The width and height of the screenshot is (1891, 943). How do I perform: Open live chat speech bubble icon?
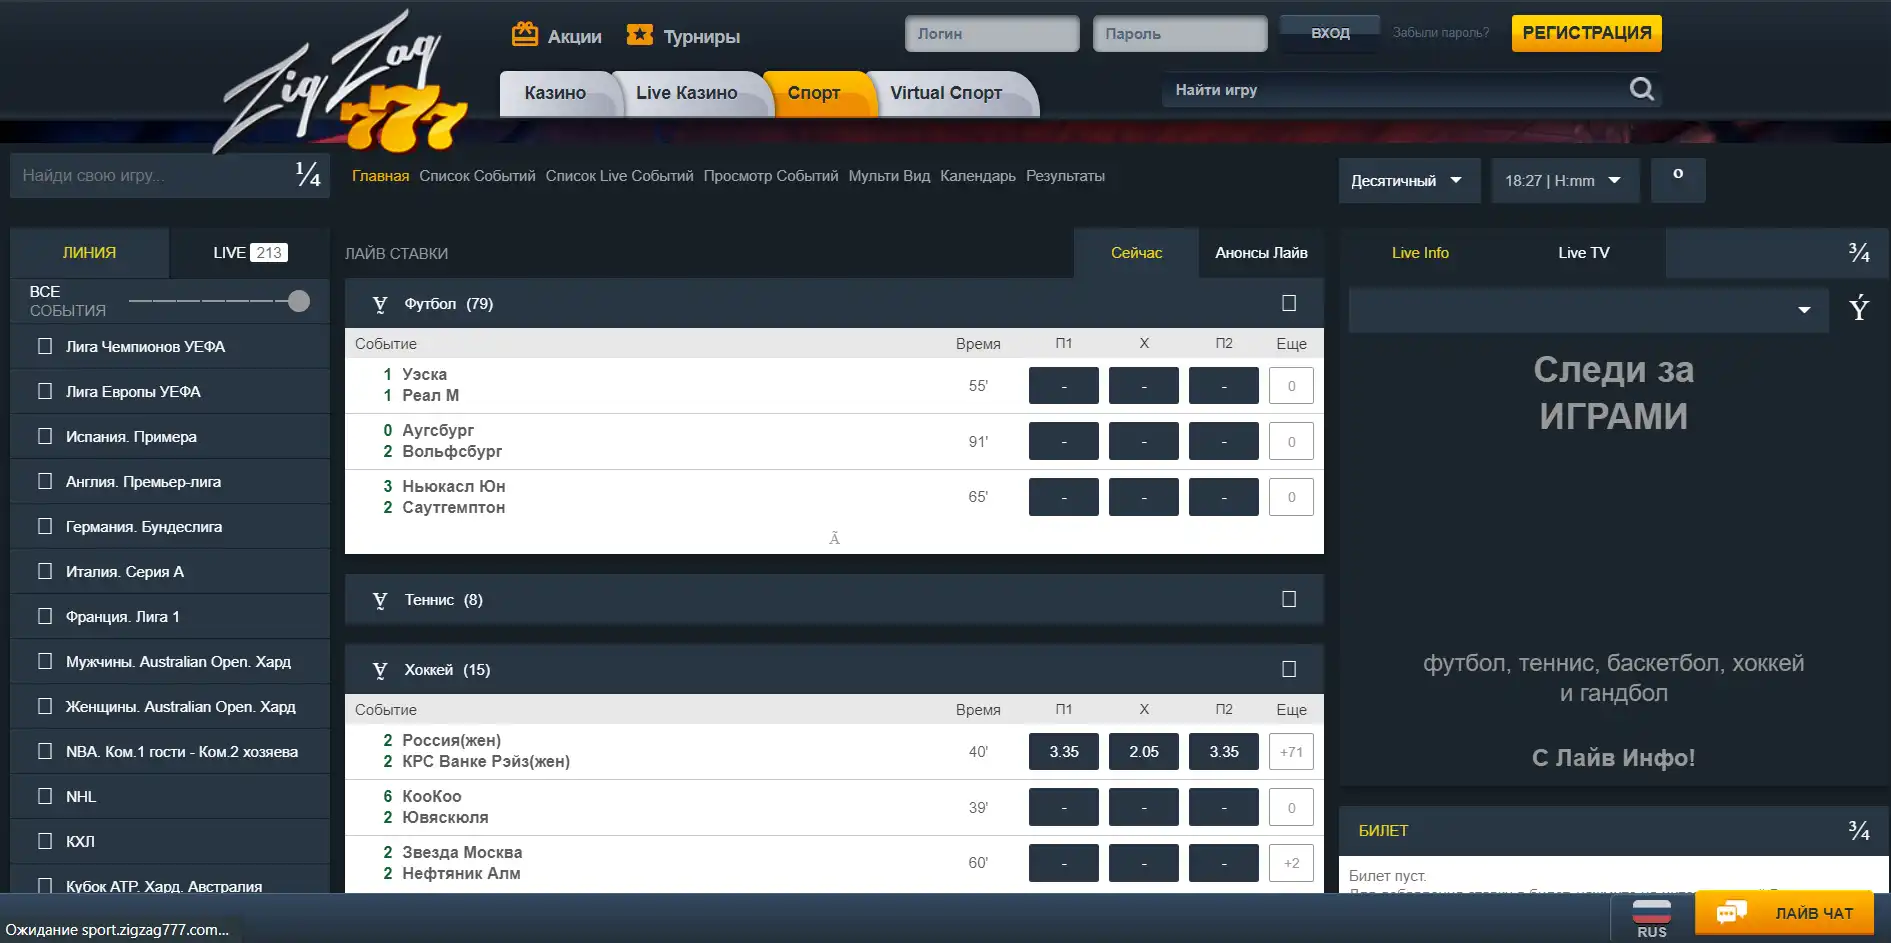point(1731,912)
